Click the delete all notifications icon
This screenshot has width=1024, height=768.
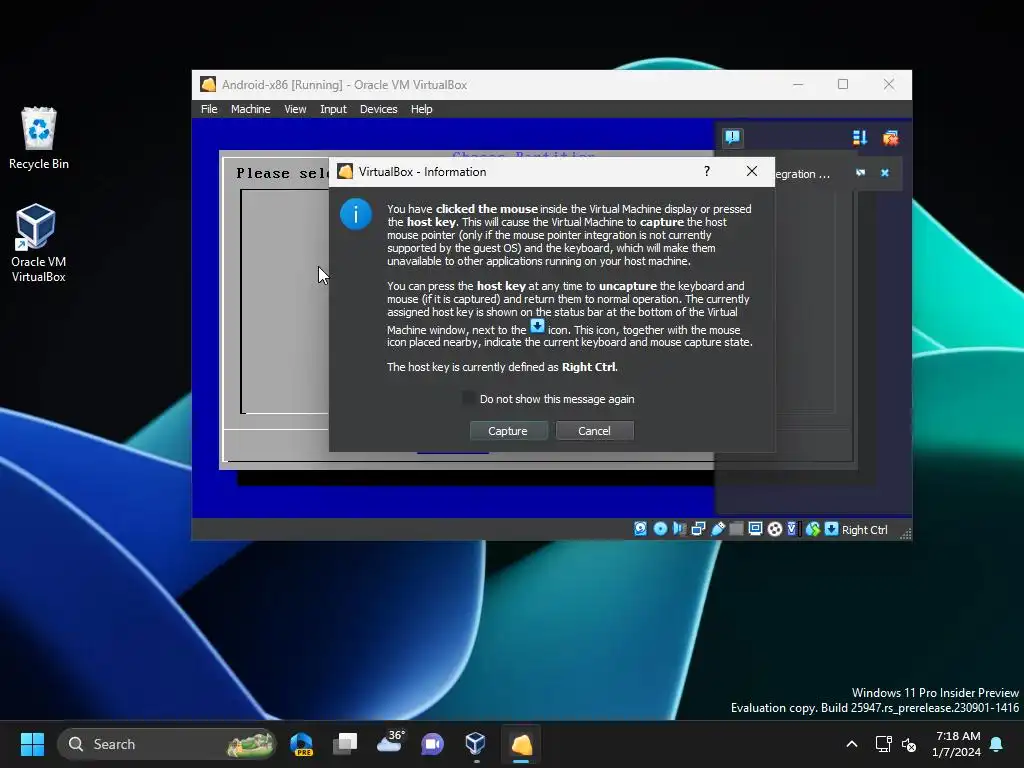(x=891, y=137)
